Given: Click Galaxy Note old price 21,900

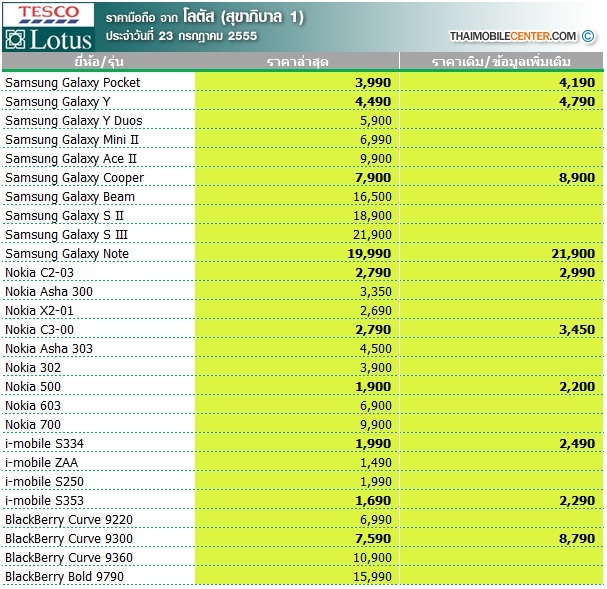Looking at the screenshot, I should [573, 253].
